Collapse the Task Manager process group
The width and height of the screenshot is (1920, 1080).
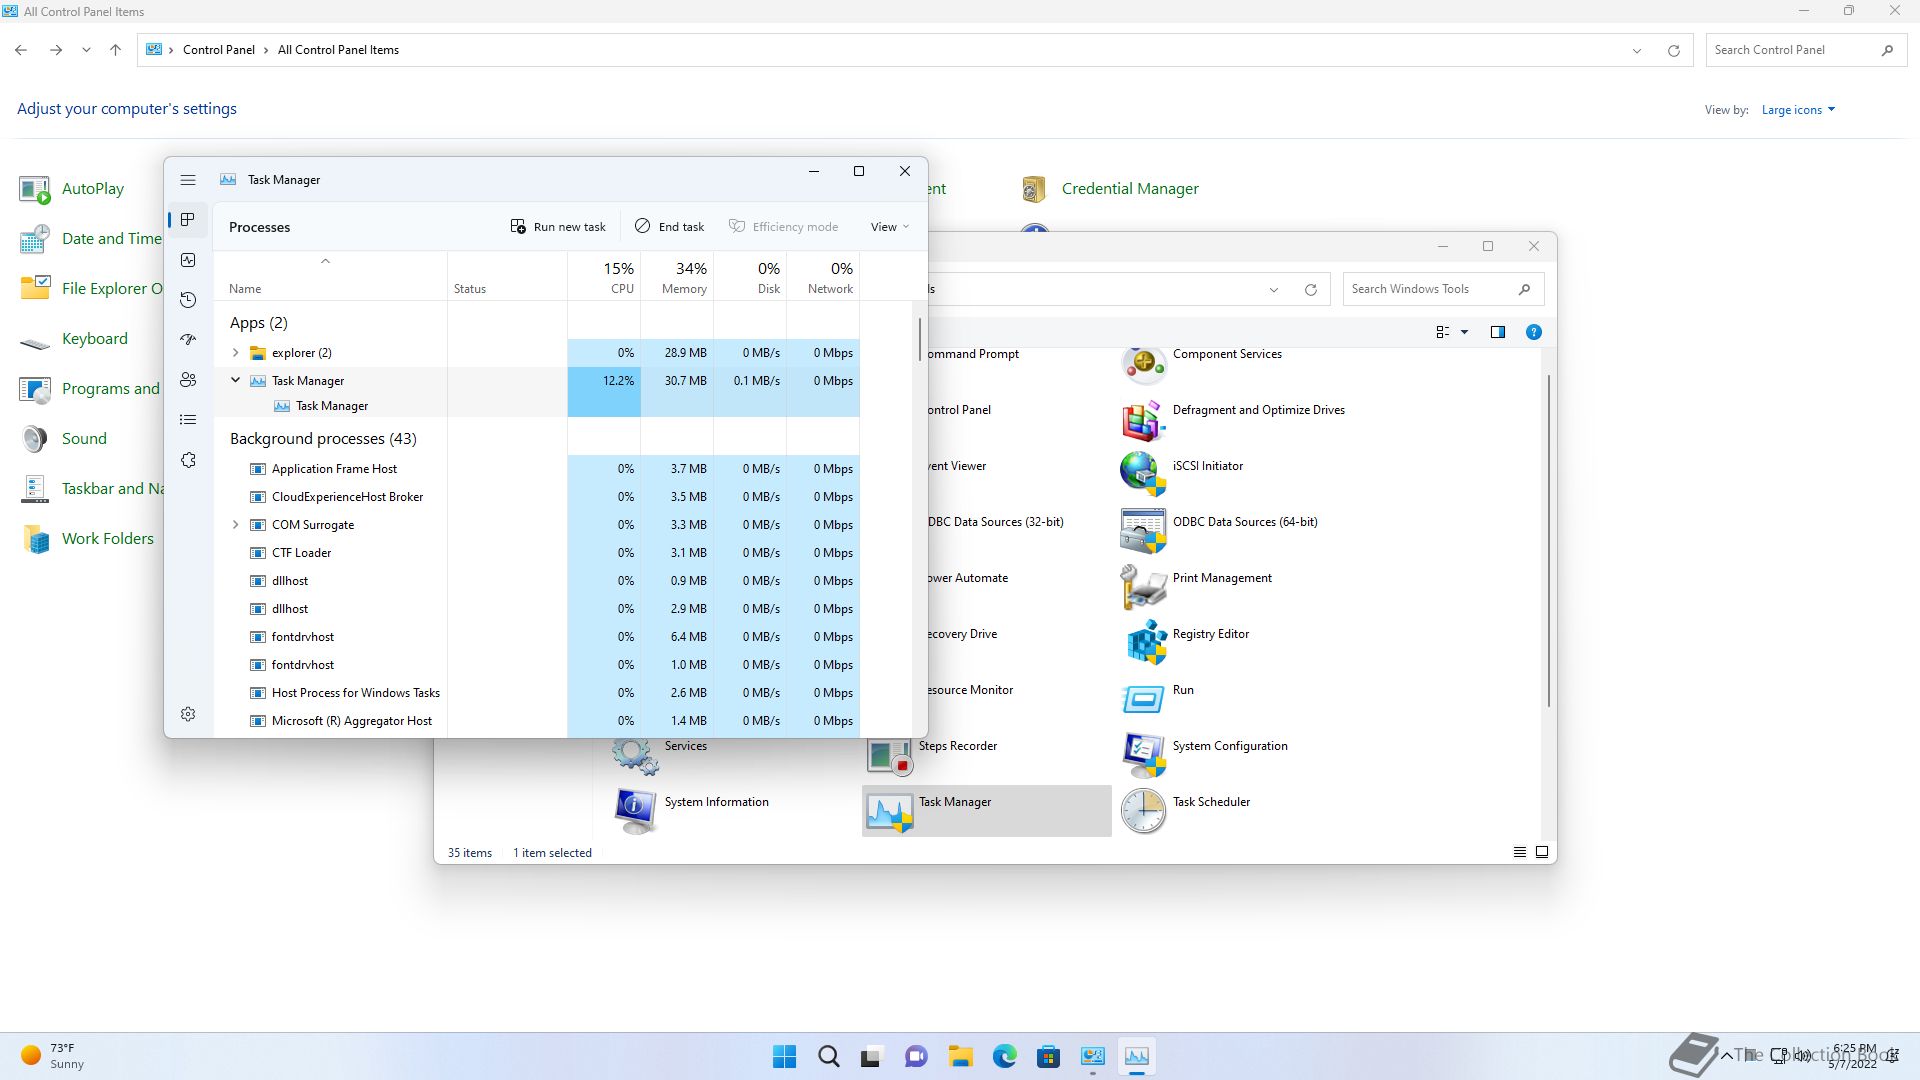tap(235, 381)
